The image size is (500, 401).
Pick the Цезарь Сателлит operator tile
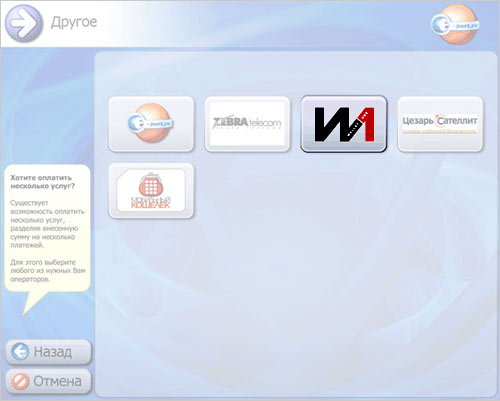pyautogui.click(x=440, y=124)
